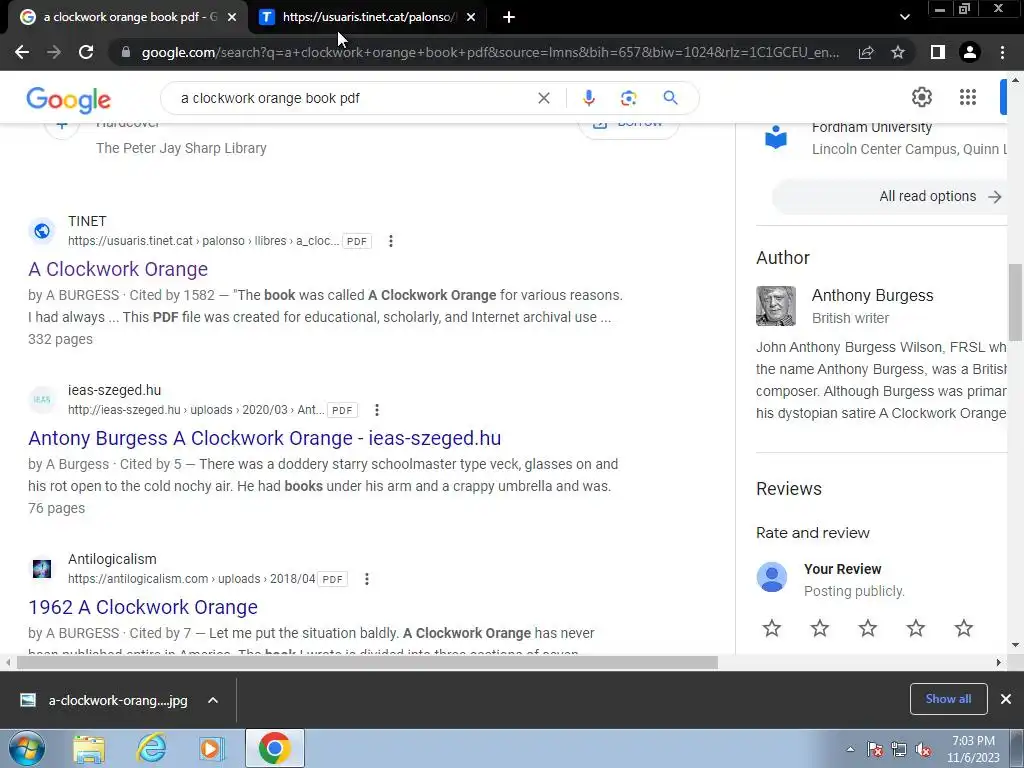This screenshot has width=1024, height=768.
Task: Click TINET globe favicon
Action: [42, 231]
